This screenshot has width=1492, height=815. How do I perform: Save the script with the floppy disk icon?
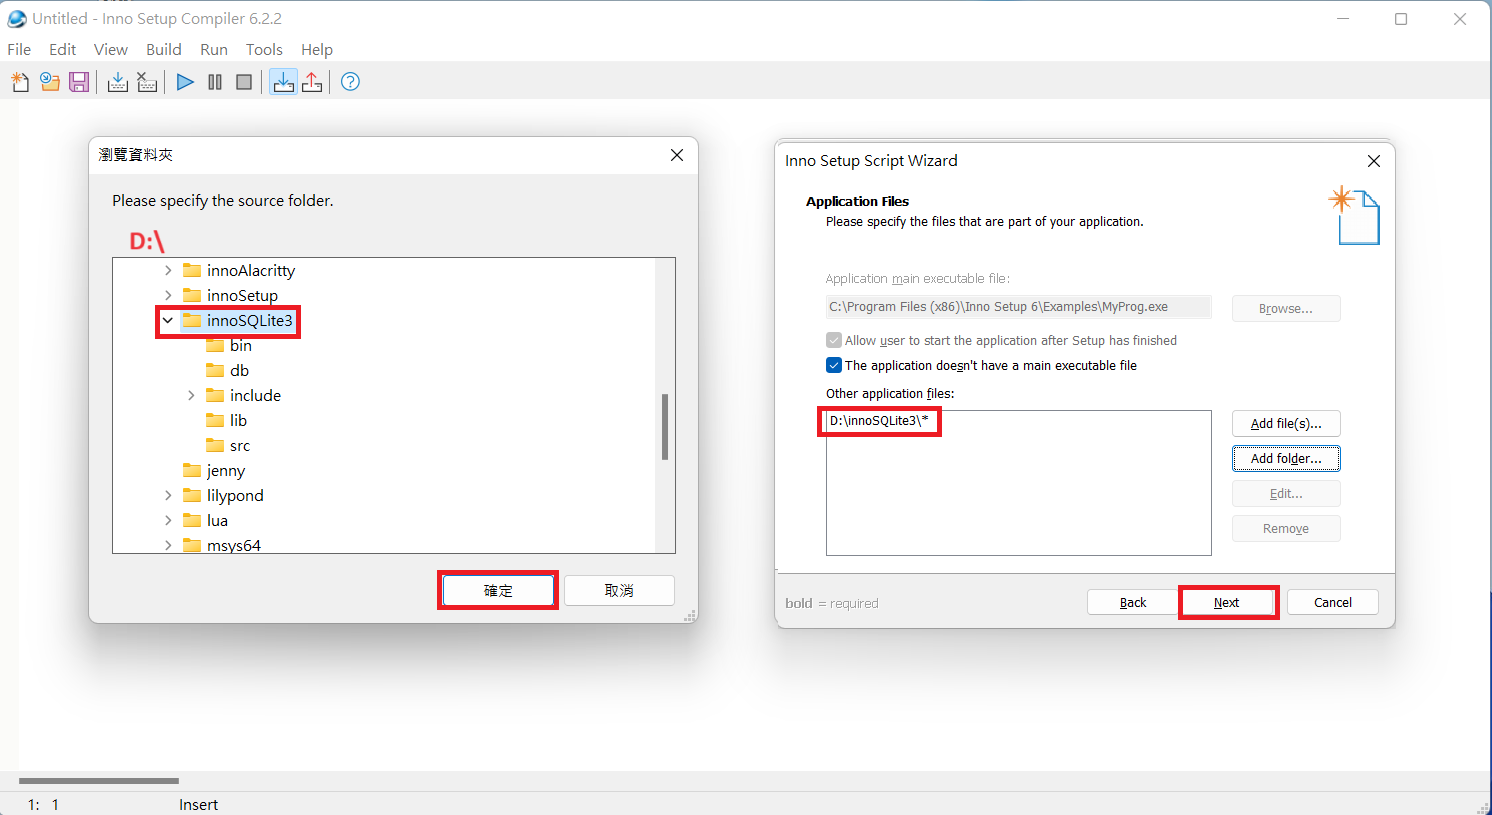(79, 82)
